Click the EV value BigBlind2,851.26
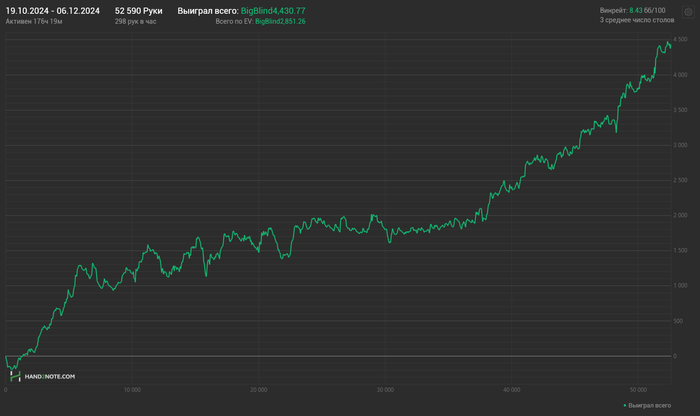Viewport: 700px width, 416px height. 280,21
